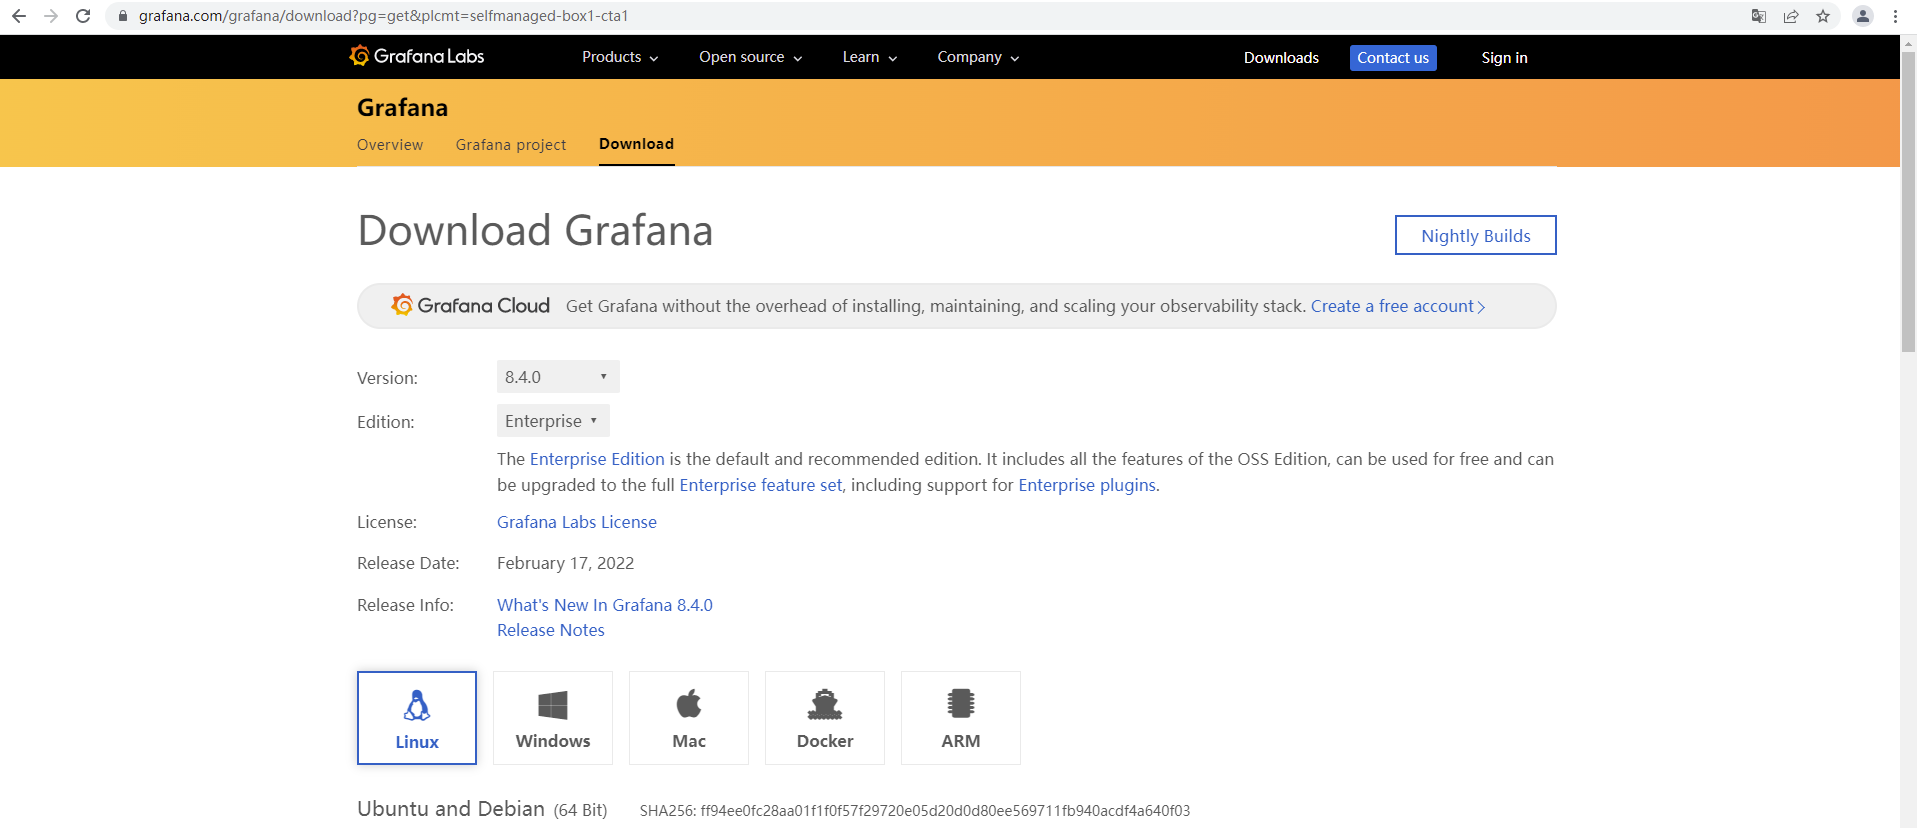The image size is (1917, 828).
Task: Open the Enterprise feature set link
Action: [761, 485]
